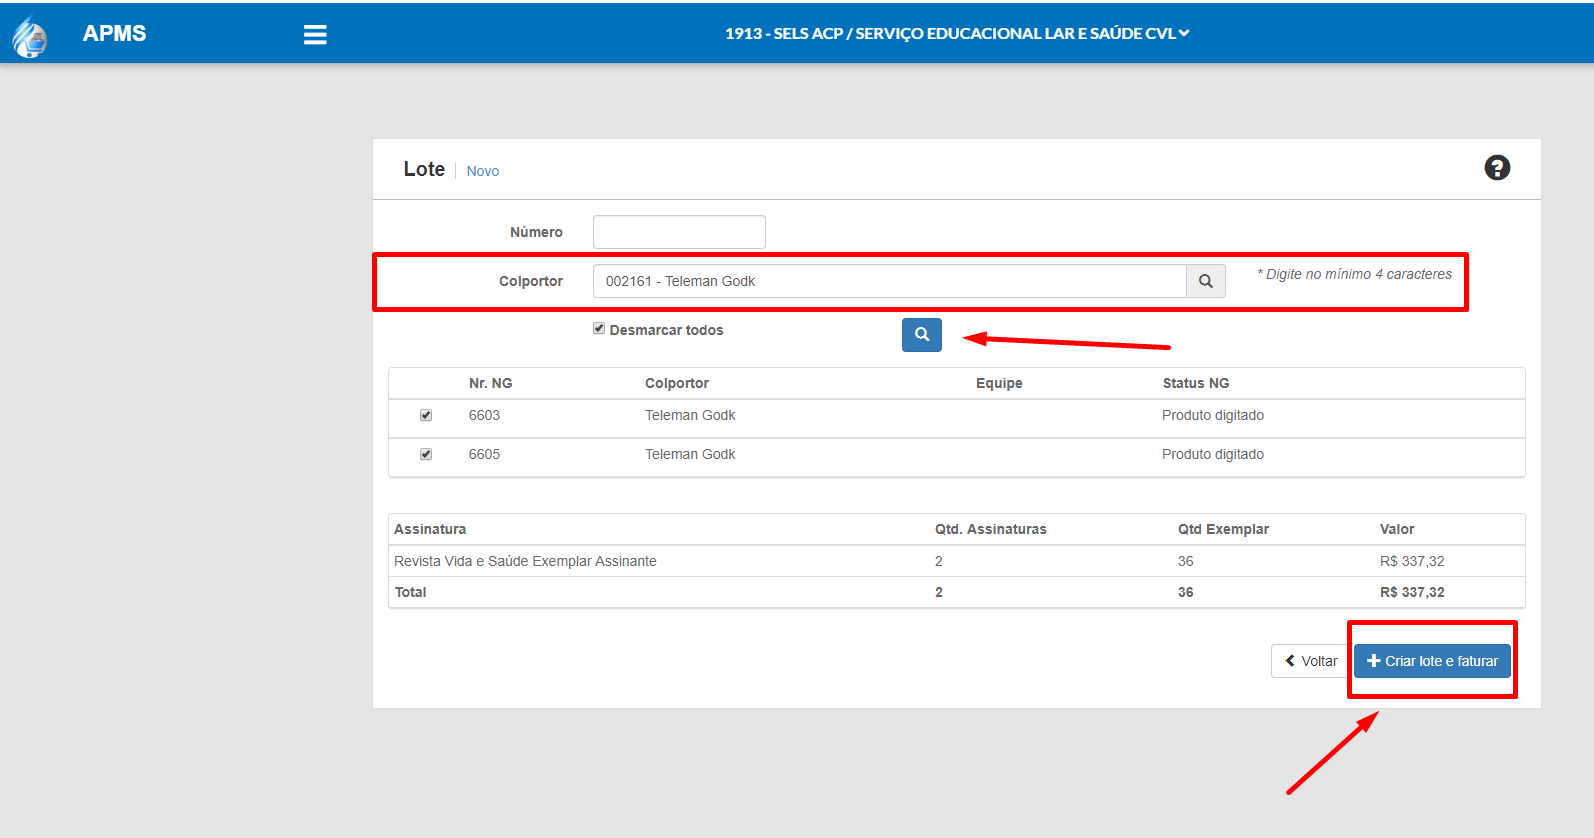Click the Novo breadcrumb link
This screenshot has height=838, width=1594.
482,171
